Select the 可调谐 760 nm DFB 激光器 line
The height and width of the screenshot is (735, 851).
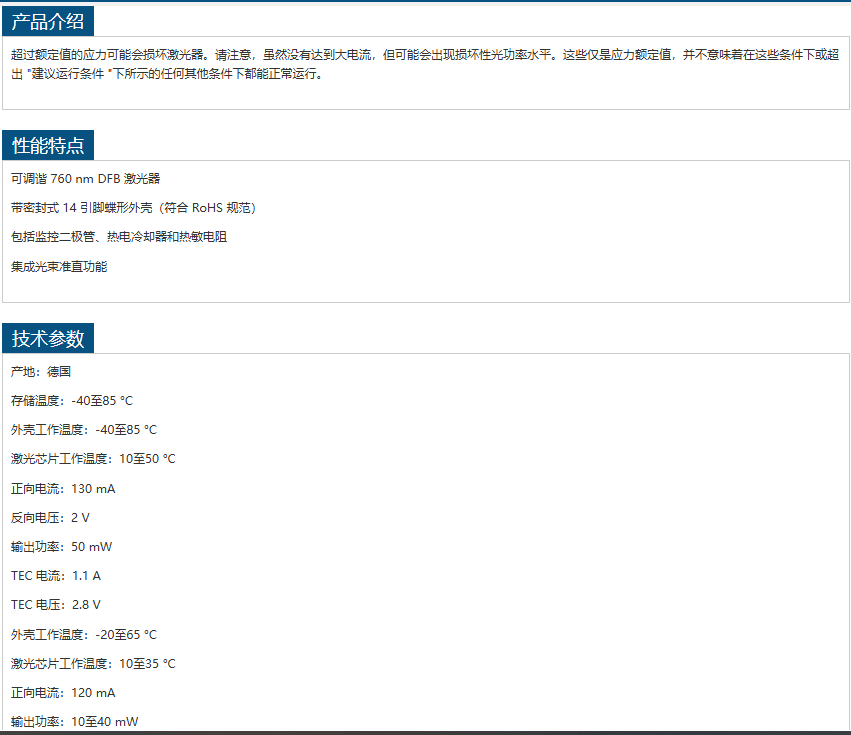pyautogui.click(x=85, y=179)
